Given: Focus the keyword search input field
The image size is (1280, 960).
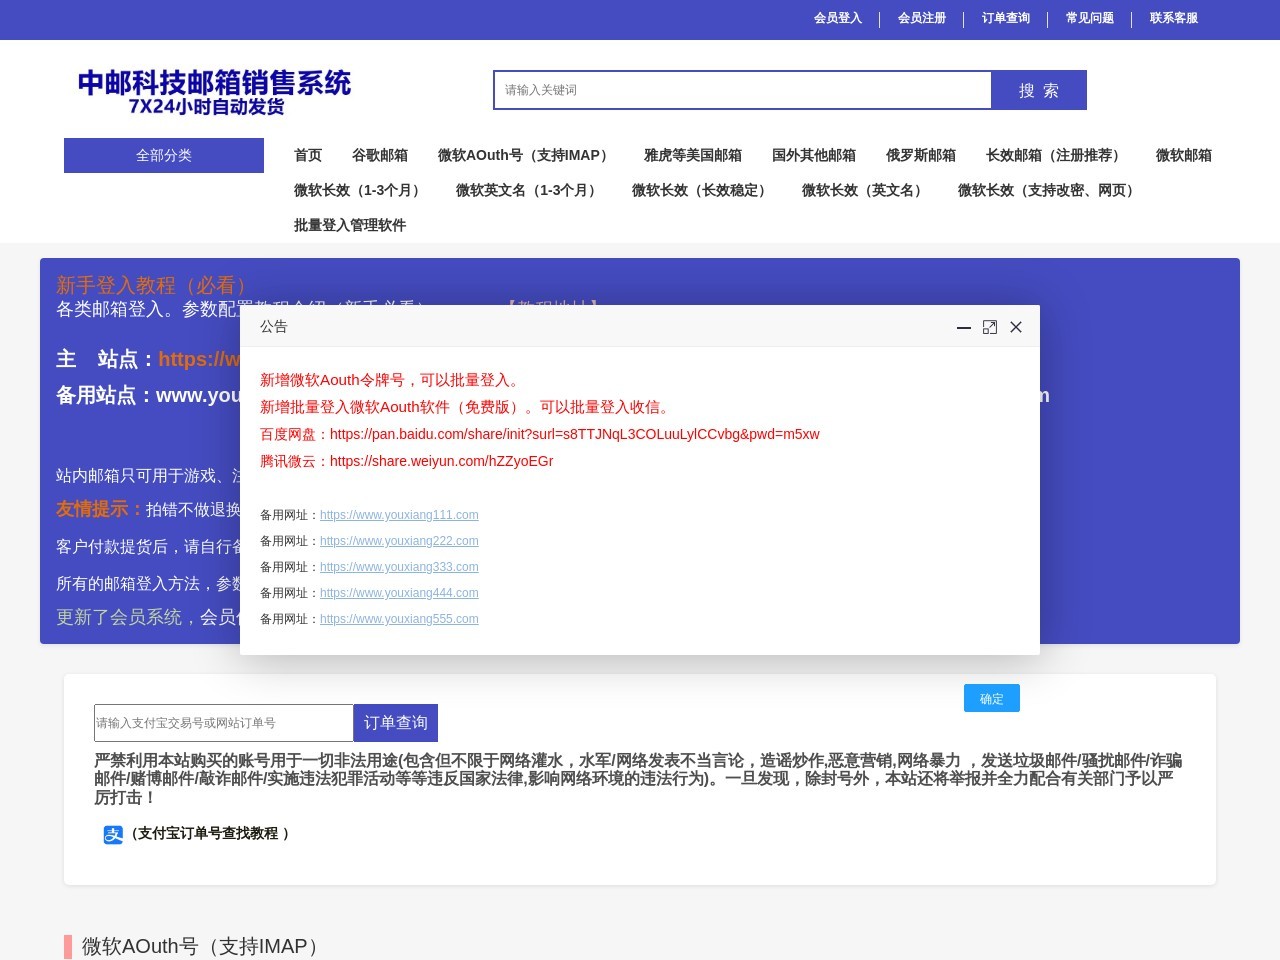Looking at the screenshot, I should (743, 90).
